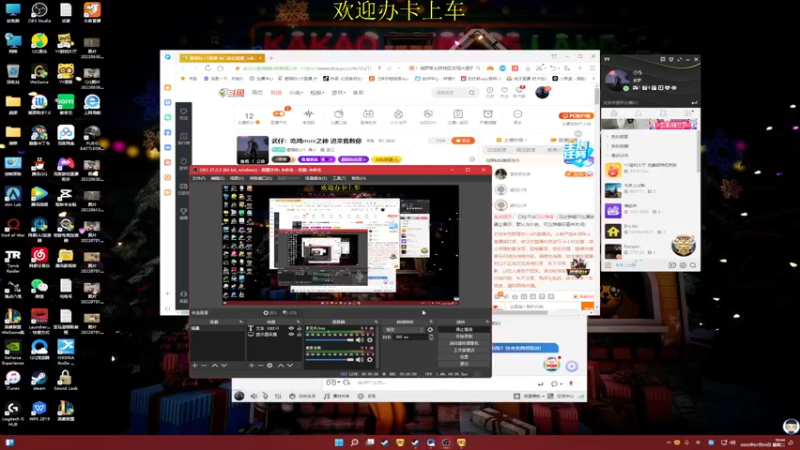Screen dimensions: 800x450
Task: Open the Edit menu in OBS
Action: (x=218, y=178)
